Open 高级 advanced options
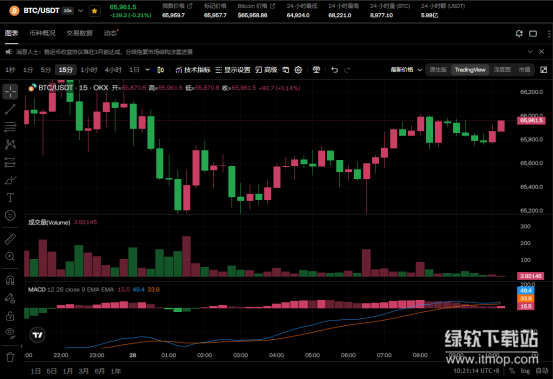Image resolution: width=553 pixels, height=379 pixels. pyautogui.click(x=266, y=70)
